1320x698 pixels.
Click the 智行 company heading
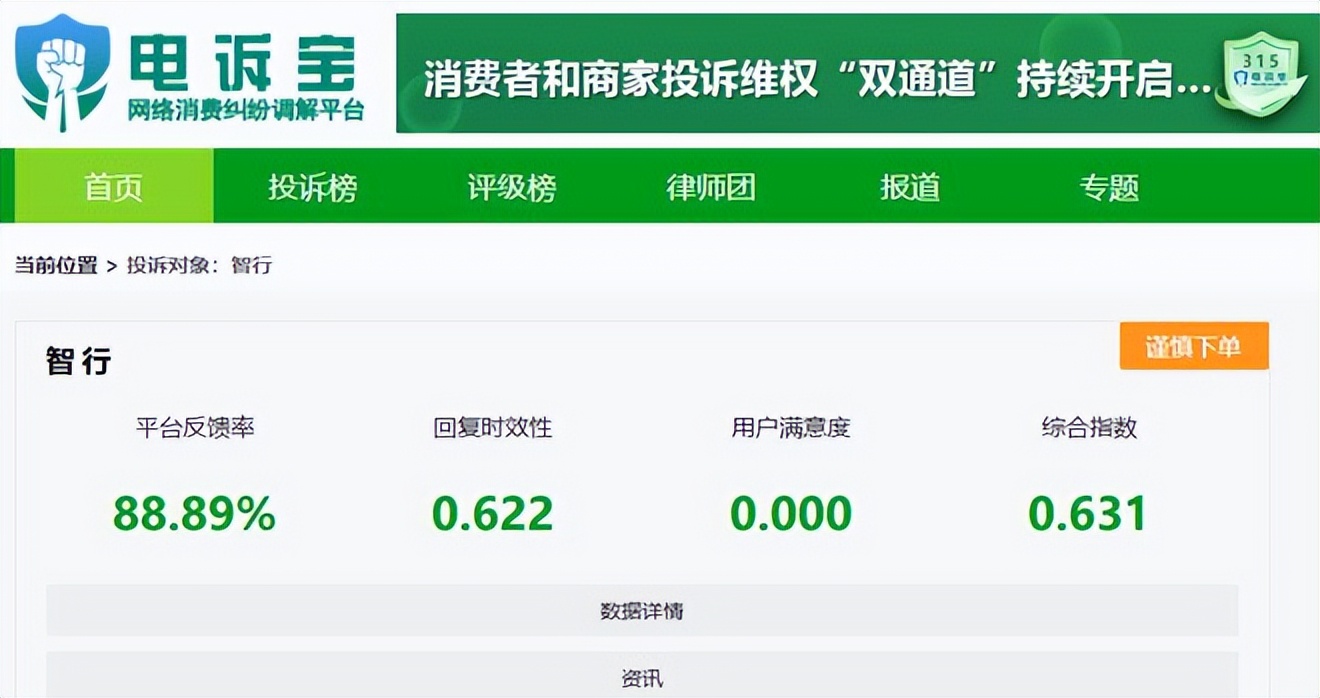[79, 361]
